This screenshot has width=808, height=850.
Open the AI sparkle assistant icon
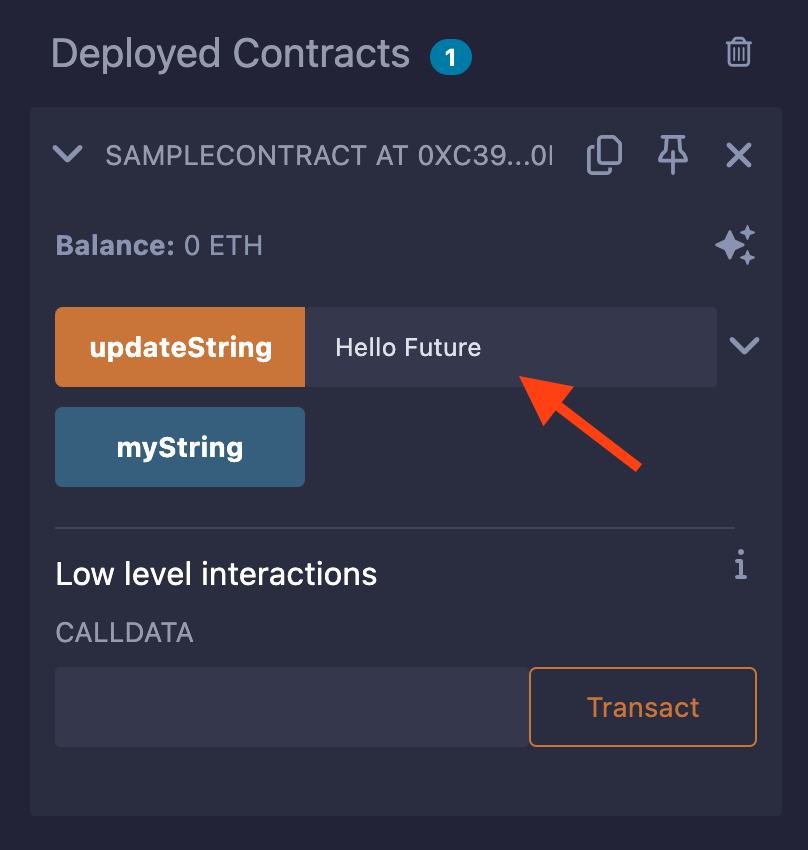735,245
